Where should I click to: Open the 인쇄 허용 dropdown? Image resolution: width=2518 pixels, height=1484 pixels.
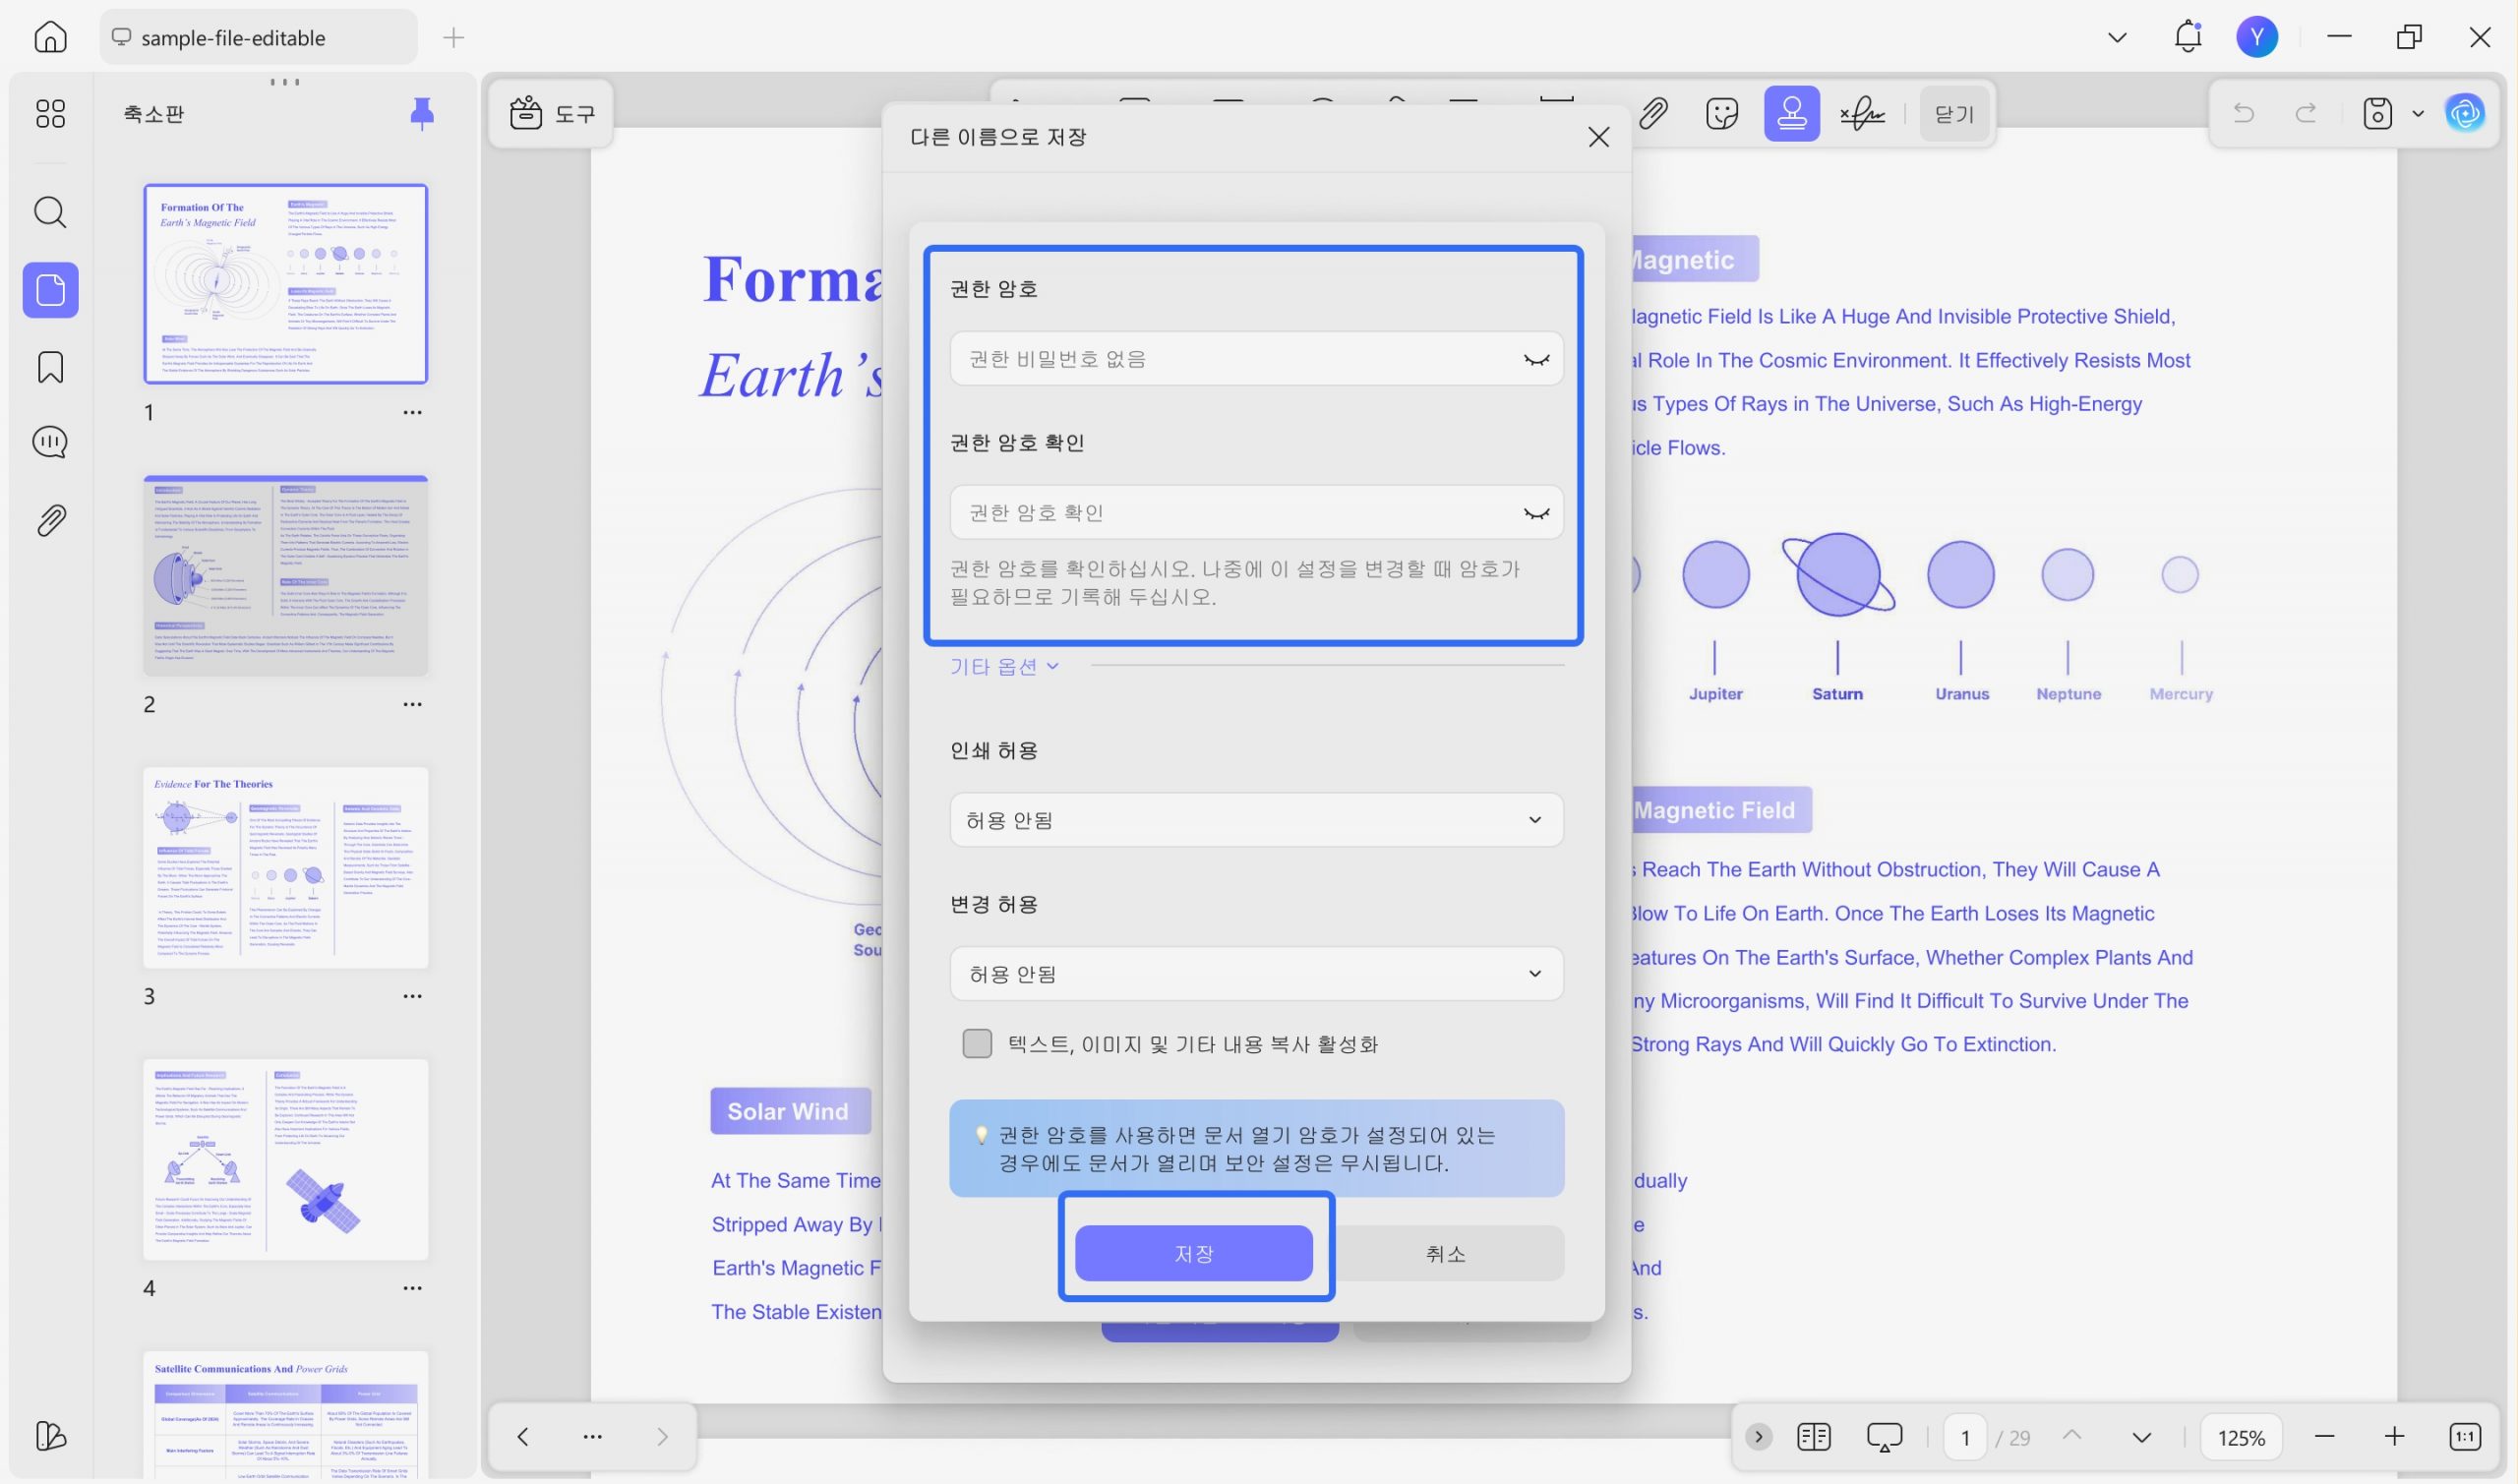click(1256, 820)
